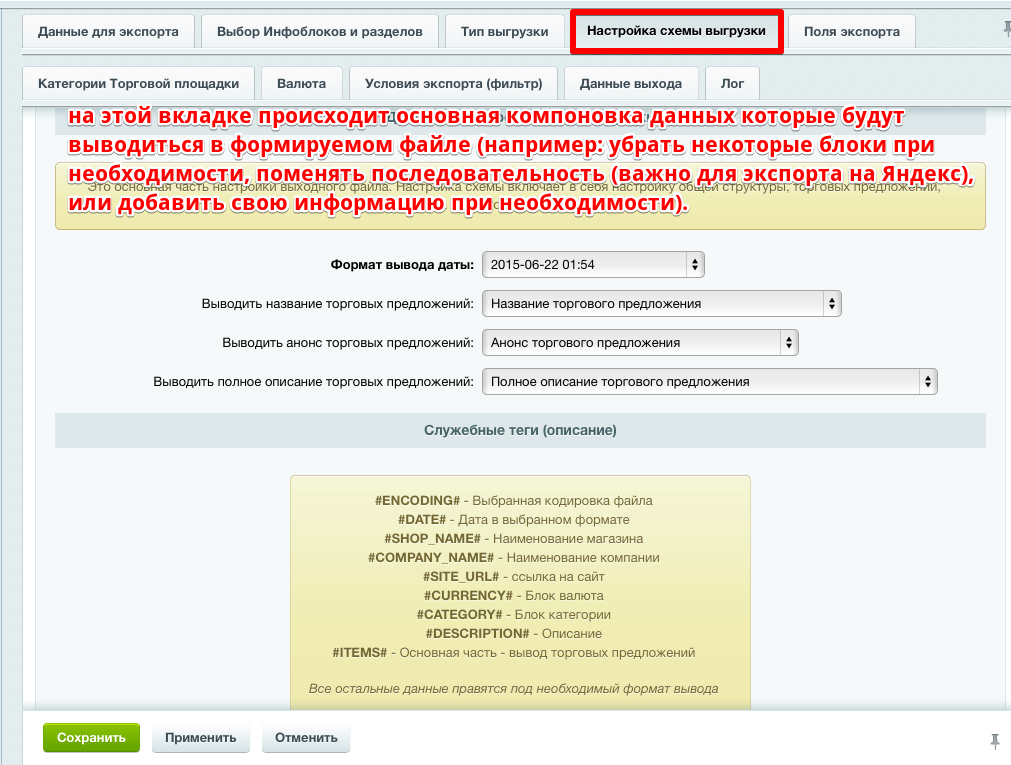The width and height of the screenshot is (1011, 765).
Task: Open the «Анонс торгового предложения» dropdown
Action: [639, 342]
